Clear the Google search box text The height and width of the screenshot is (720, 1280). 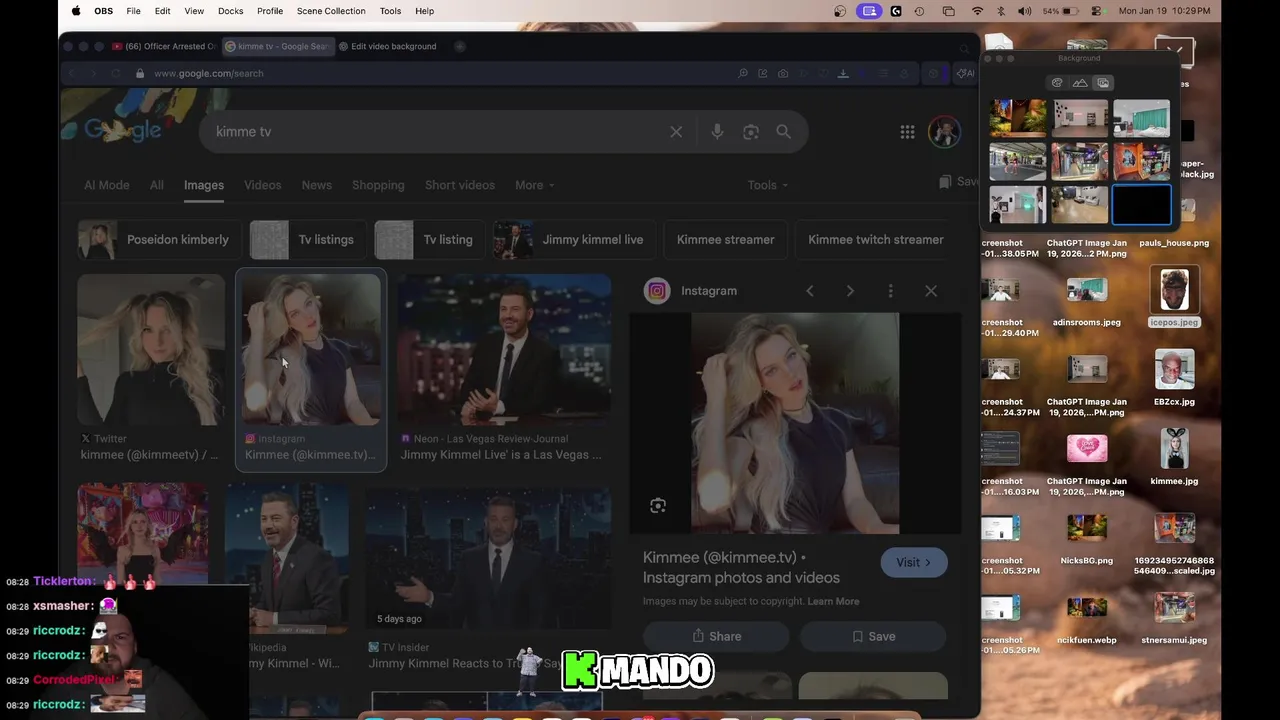676,132
